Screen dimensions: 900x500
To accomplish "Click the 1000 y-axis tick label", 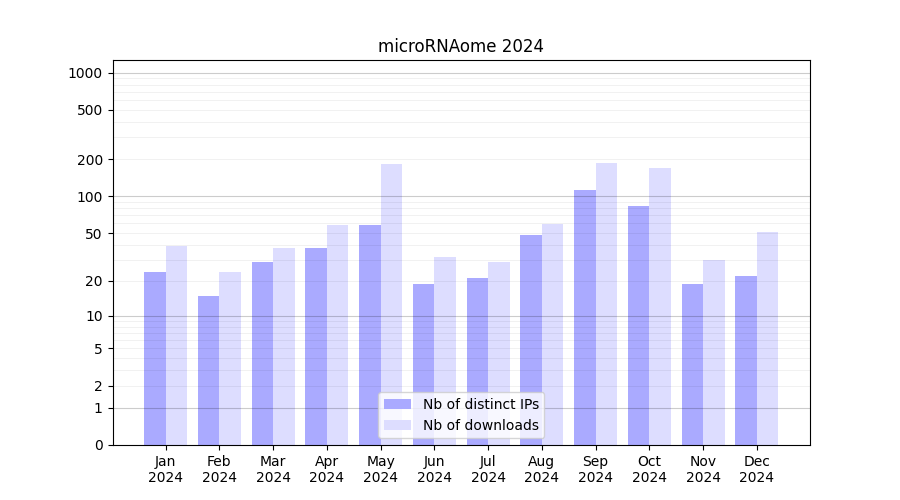I will (84, 73).
